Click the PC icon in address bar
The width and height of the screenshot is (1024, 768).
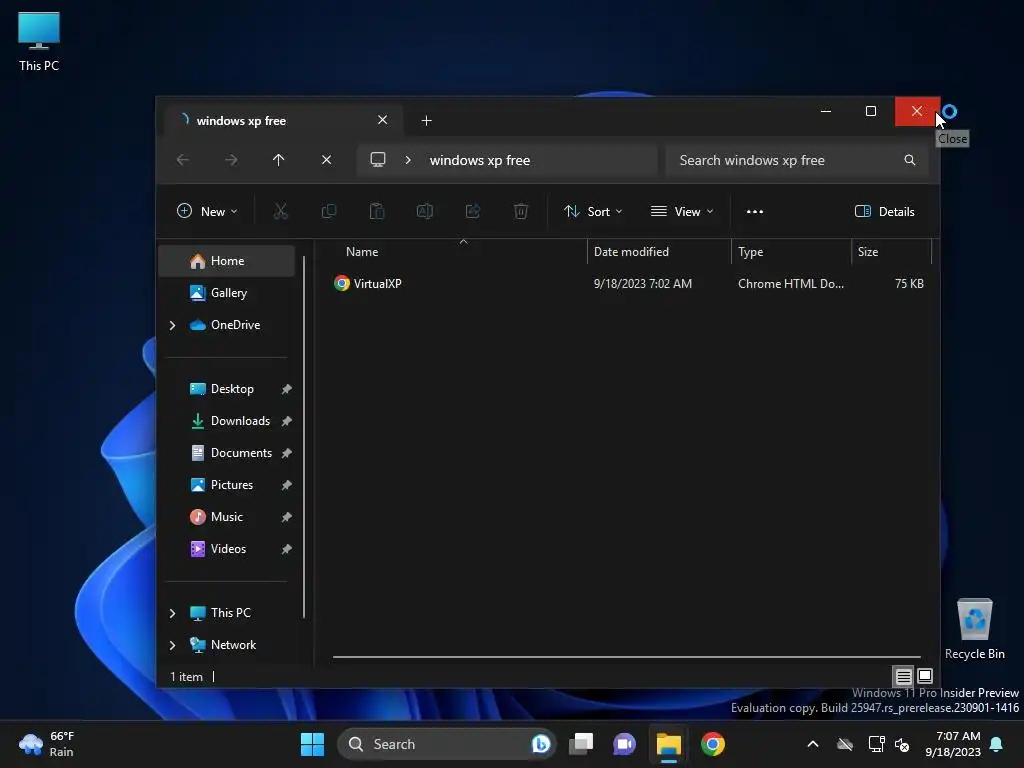pos(377,160)
